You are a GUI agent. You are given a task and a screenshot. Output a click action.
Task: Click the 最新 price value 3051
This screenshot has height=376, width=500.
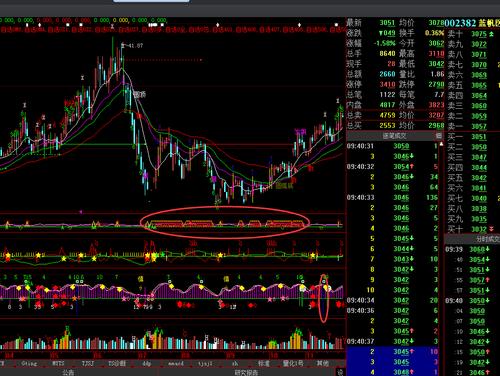click(x=387, y=23)
